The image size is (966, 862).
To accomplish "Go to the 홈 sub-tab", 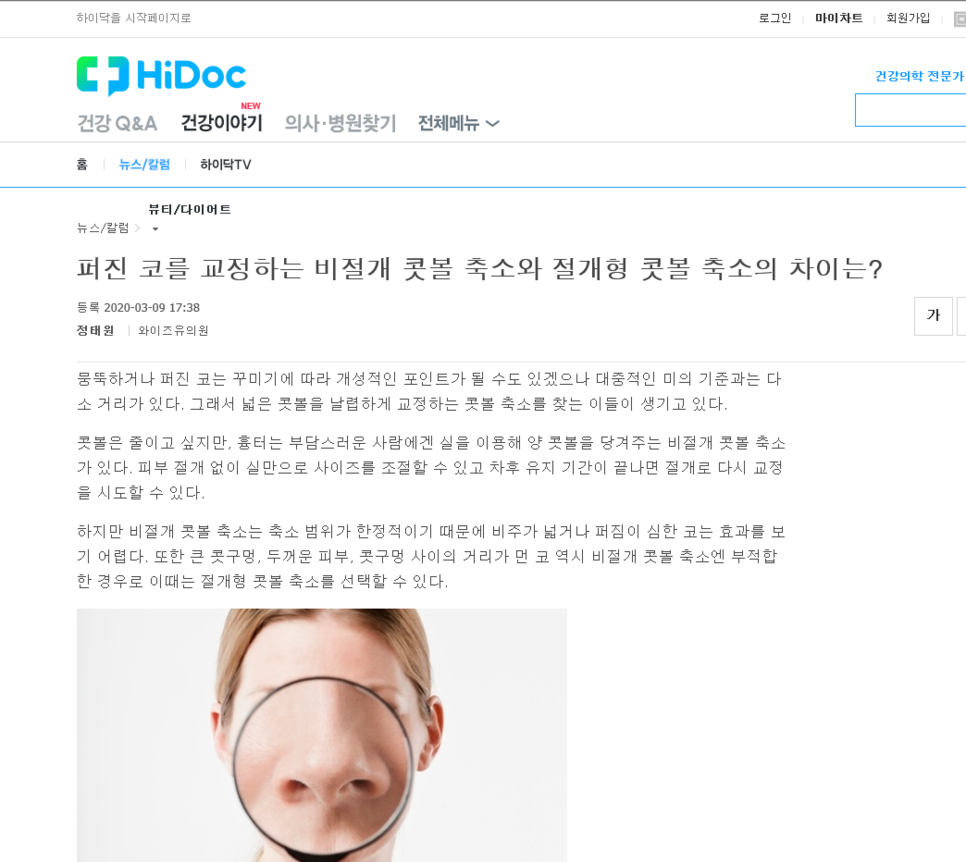I will point(82,165).
